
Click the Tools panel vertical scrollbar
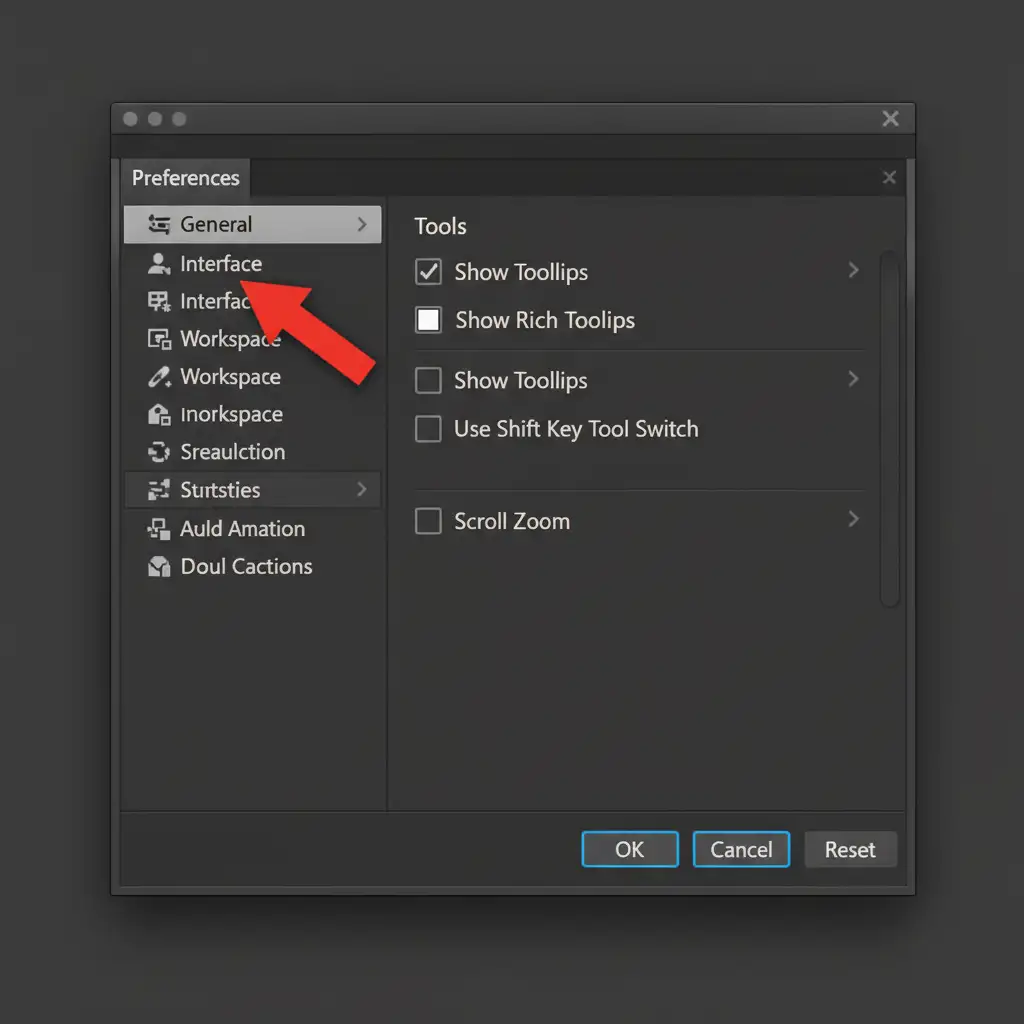(x=889, y=430)
